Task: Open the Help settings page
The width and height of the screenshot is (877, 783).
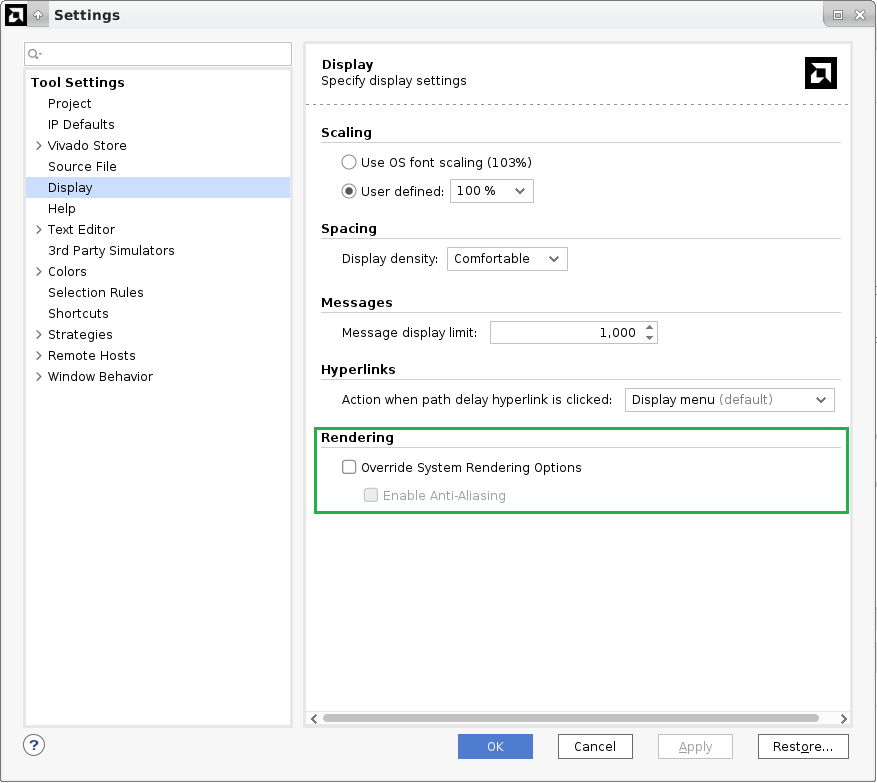Action: [62, 209]
